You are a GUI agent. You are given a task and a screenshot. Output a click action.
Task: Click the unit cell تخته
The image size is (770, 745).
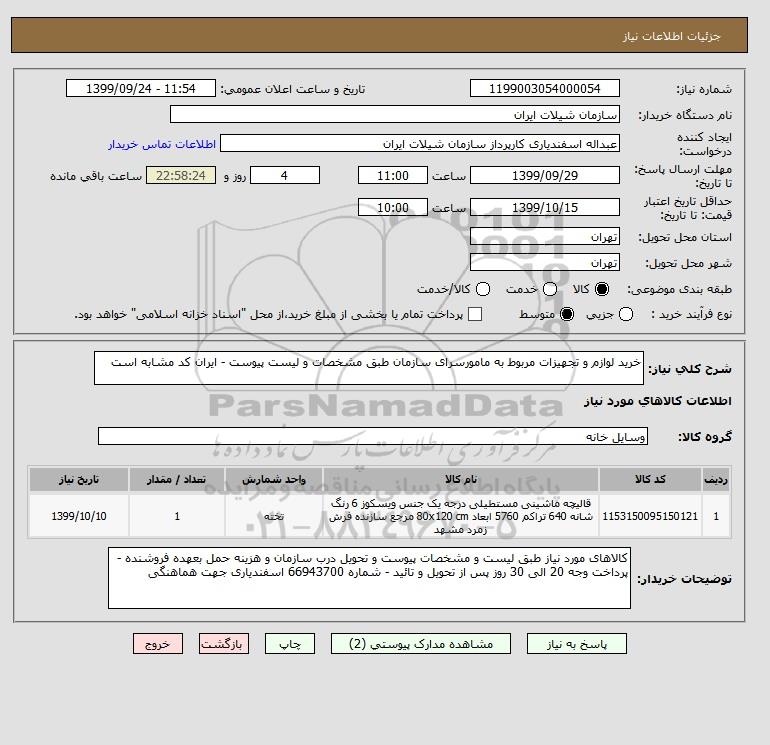point(274,516)
